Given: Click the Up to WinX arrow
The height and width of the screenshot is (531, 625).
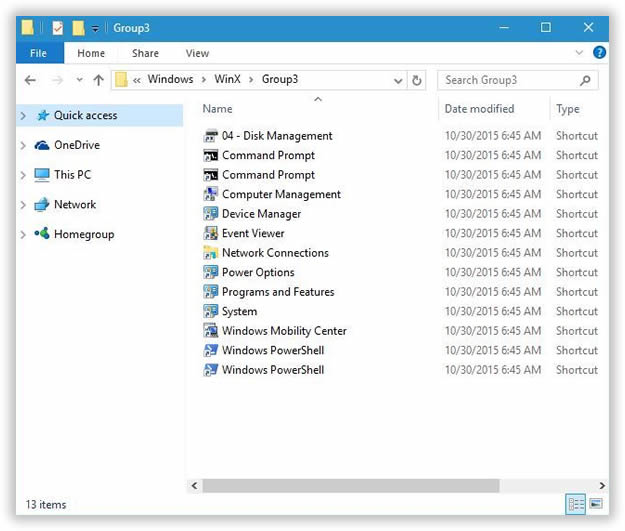Looking at the screenshot, I should (98, 80).
